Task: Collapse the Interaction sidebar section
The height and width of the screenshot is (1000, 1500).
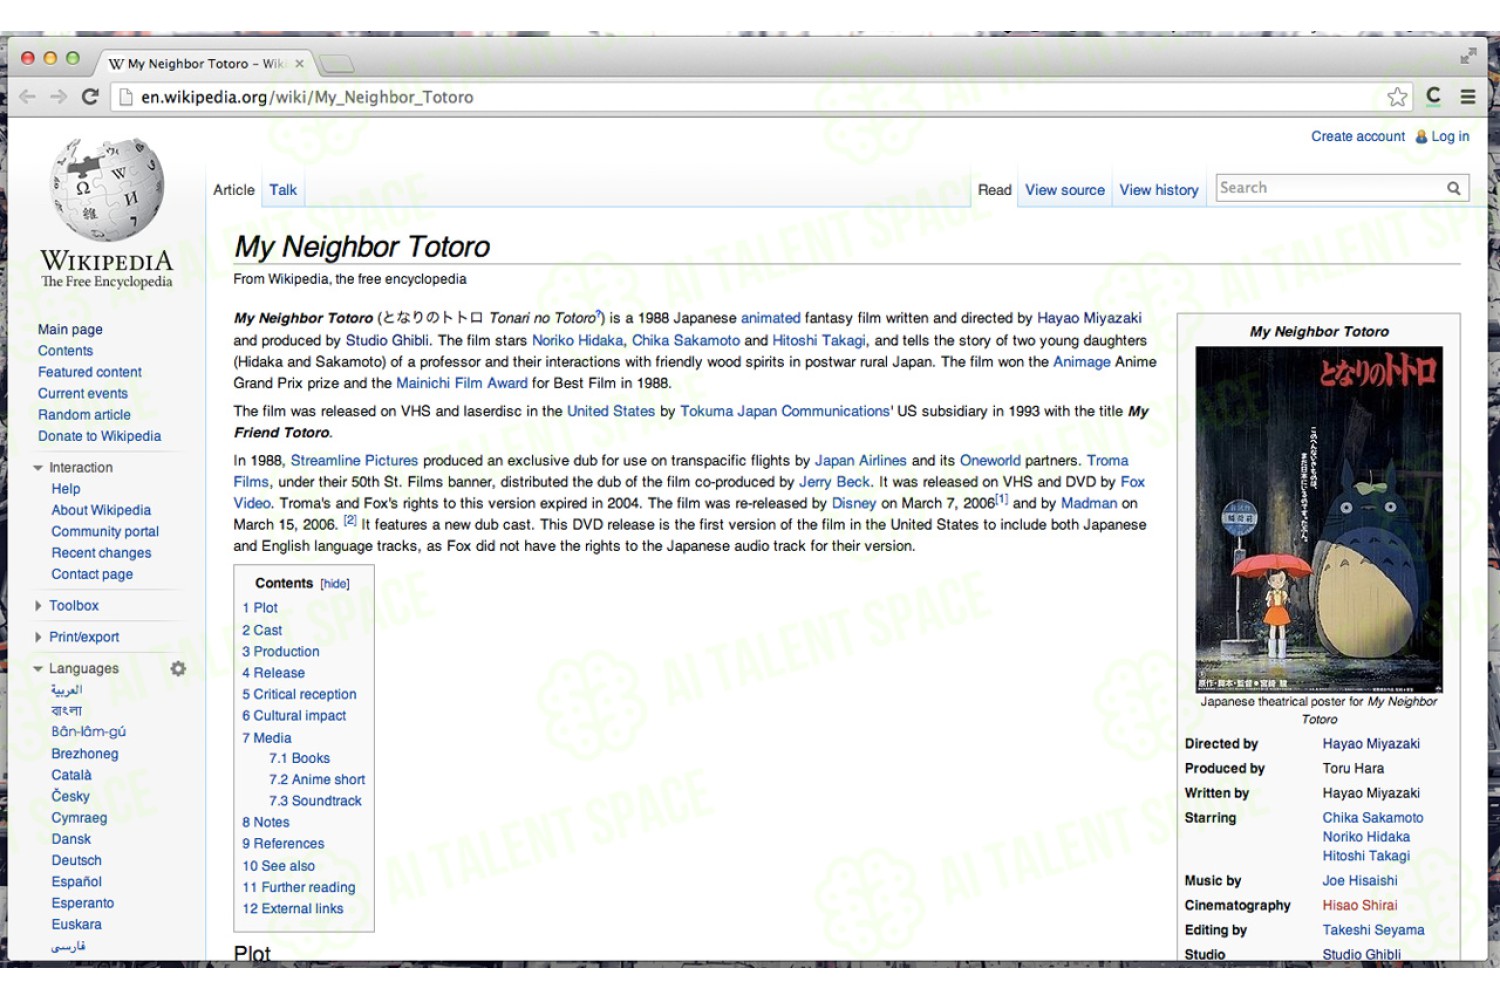Action: tap(38, 468)
